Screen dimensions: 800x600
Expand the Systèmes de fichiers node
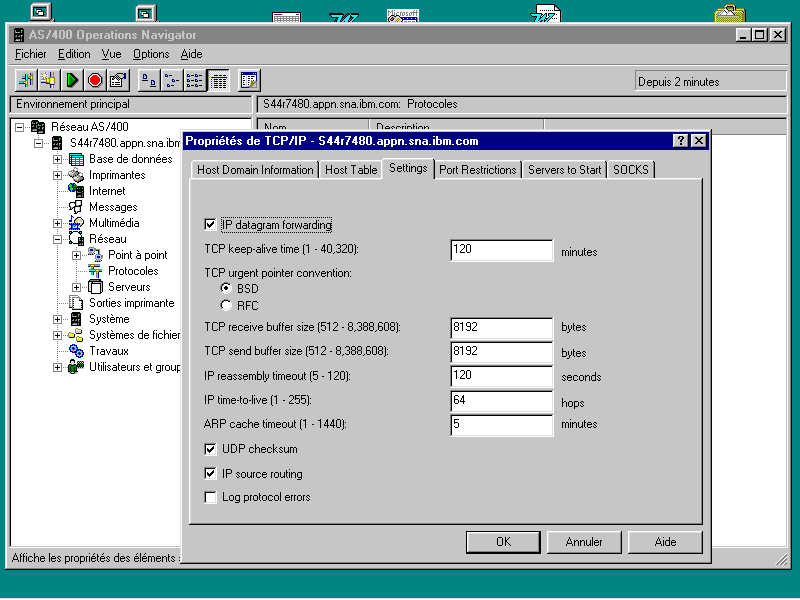point(57,335)
